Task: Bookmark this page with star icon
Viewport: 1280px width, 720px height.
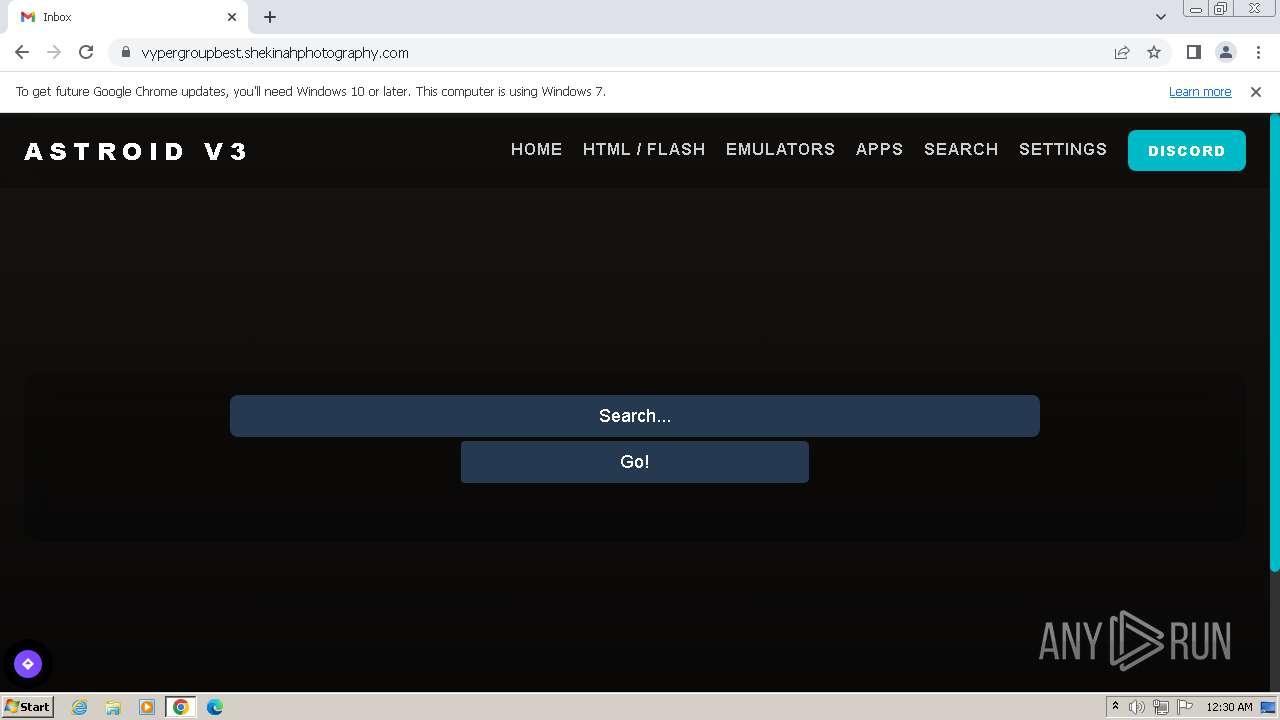Action: pyautogui.click(x=1154, y=53)
